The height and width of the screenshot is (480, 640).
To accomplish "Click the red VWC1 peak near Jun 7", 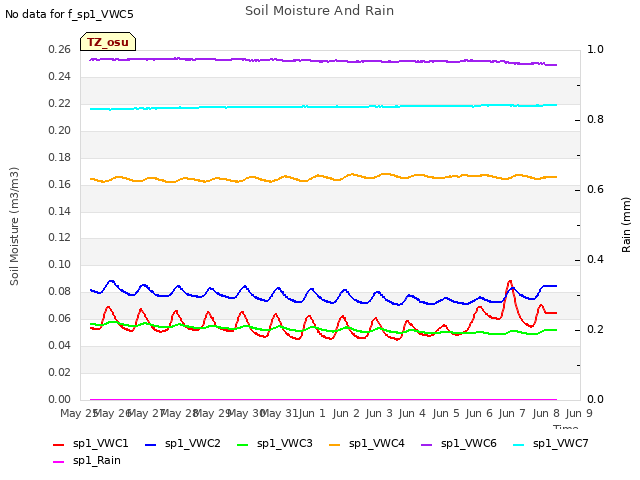I will [x=509, y=282].
